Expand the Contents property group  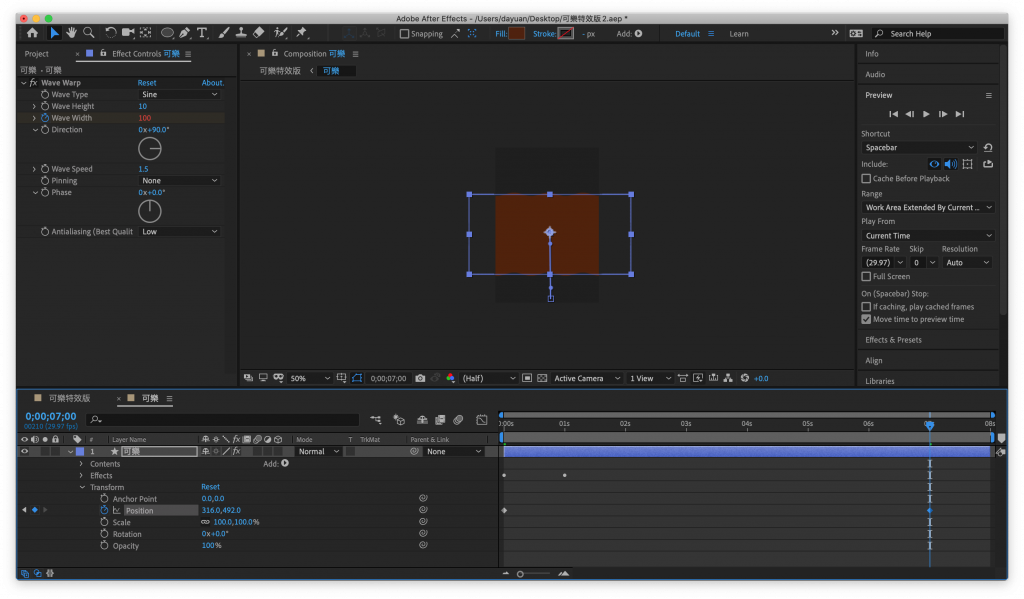(x=82, y=464)
